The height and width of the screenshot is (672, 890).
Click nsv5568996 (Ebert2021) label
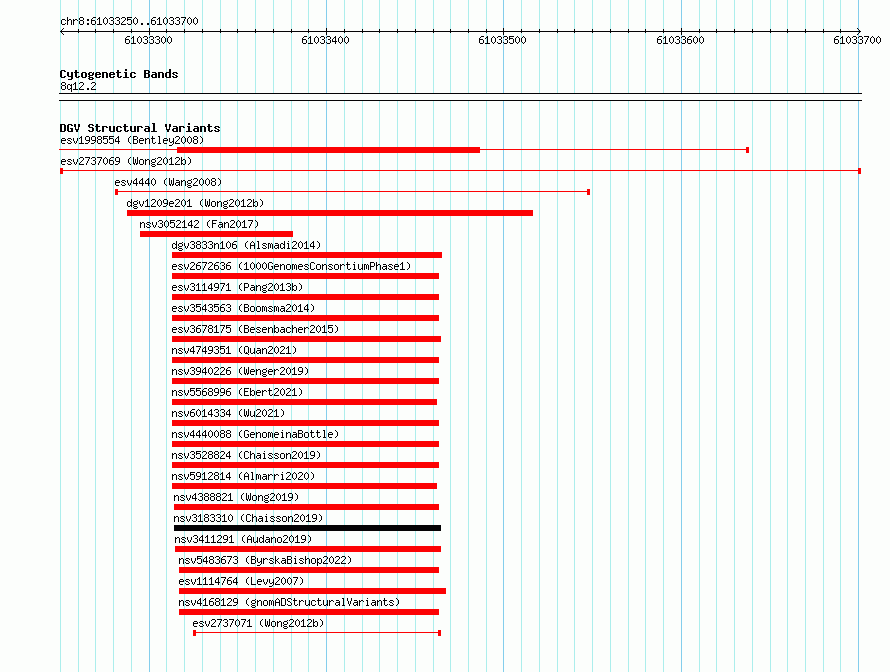point(237,392)
